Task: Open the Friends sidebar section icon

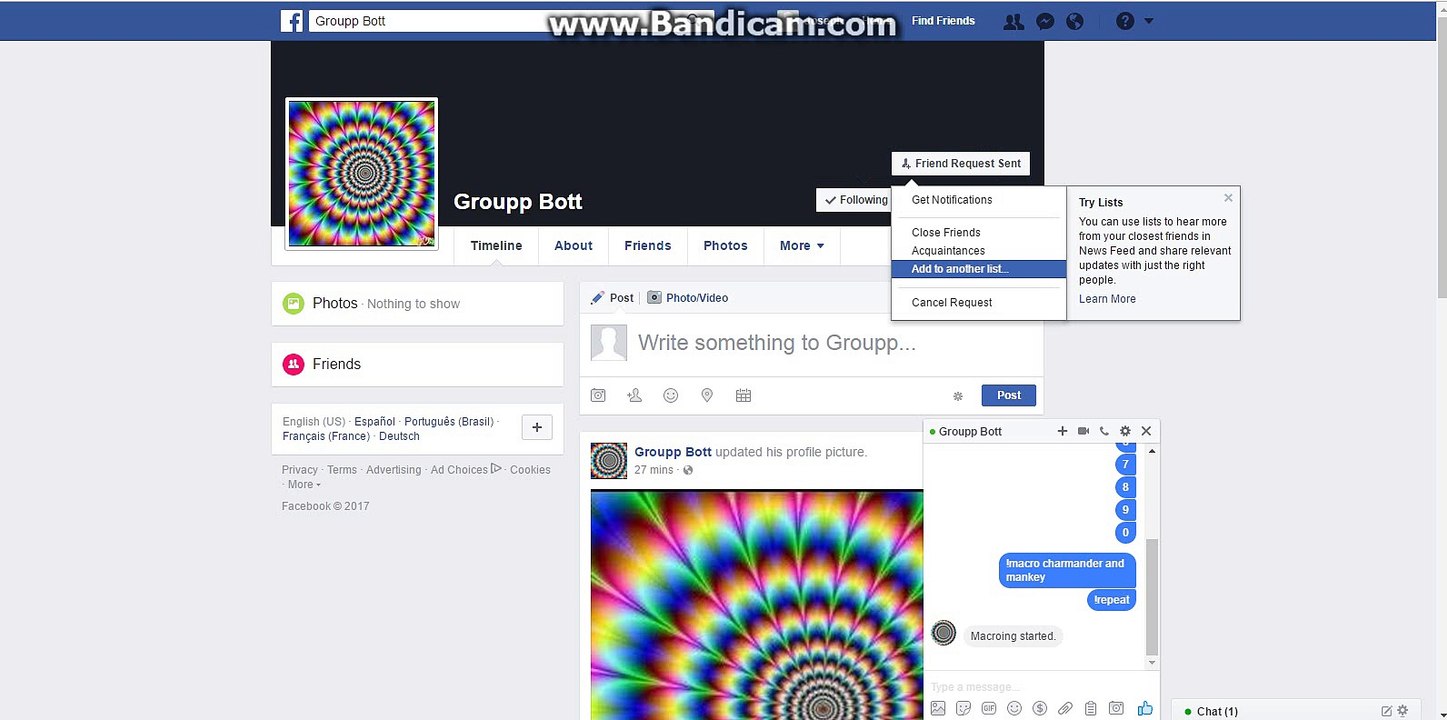Action: click(293, 364)
